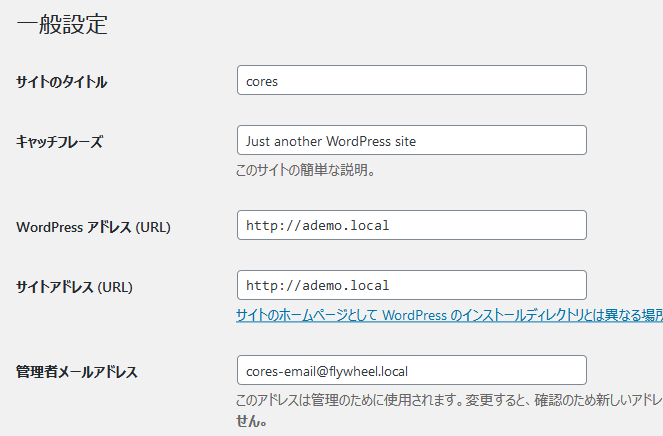Image resolution: width=663 pixels, height=436 pixels.
Task: Click the note starting このアドレスは管理のために
Action: [x=449, y=410]
